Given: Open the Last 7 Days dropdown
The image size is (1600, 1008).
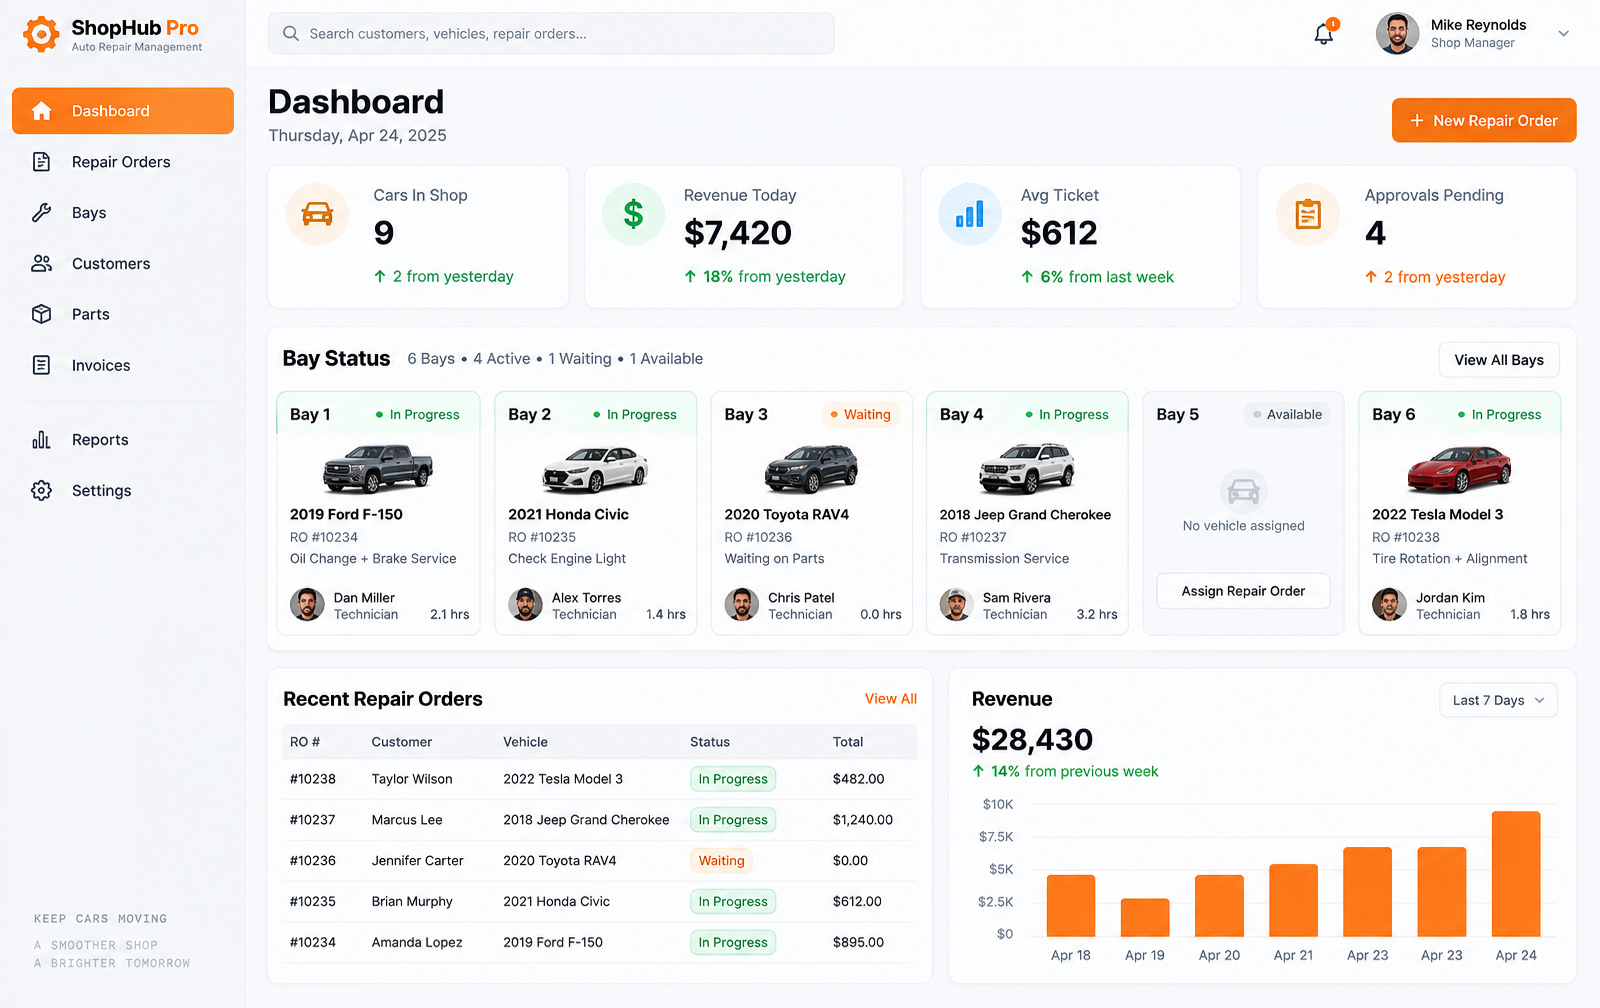Looking at the screenshot, I should pyautogui.click(x=1498, y=700).
